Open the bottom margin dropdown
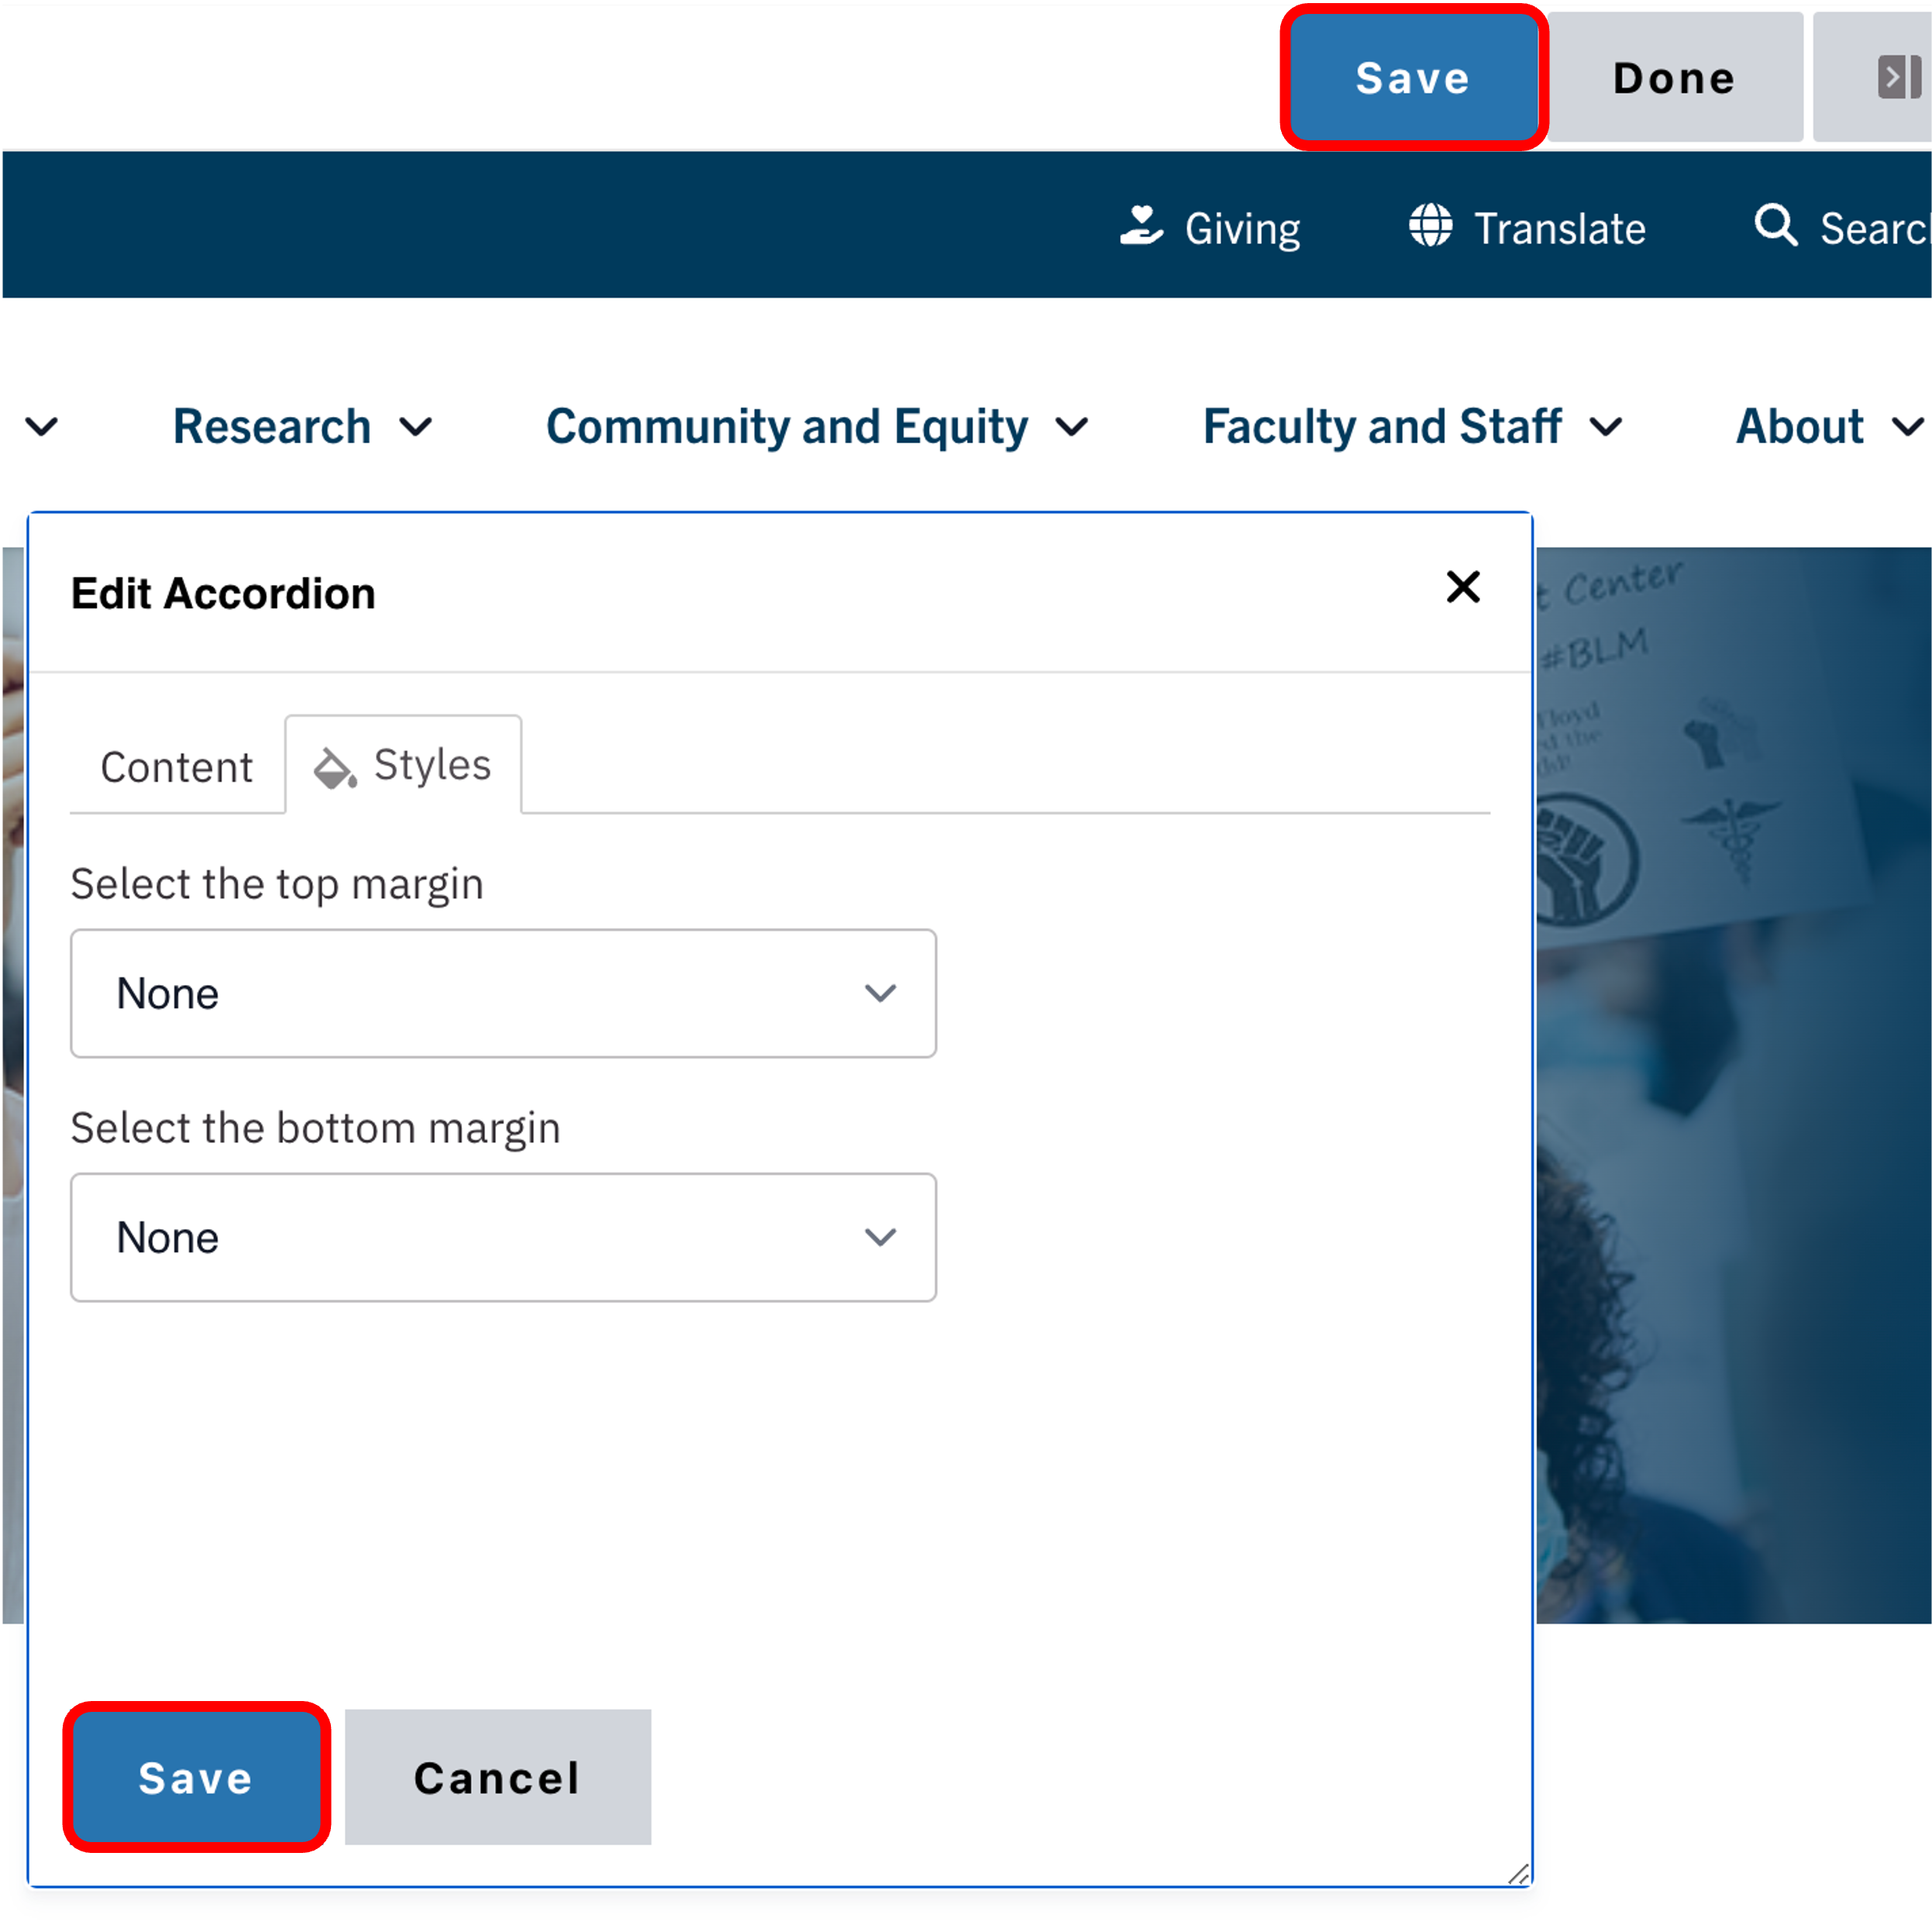The image size is (1932, 1925). pyautogui.click(x=503, y=1237)
